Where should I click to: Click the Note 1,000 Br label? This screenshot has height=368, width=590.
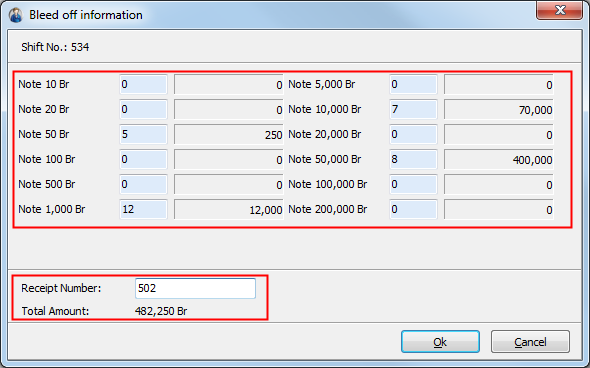pos(52,209)
